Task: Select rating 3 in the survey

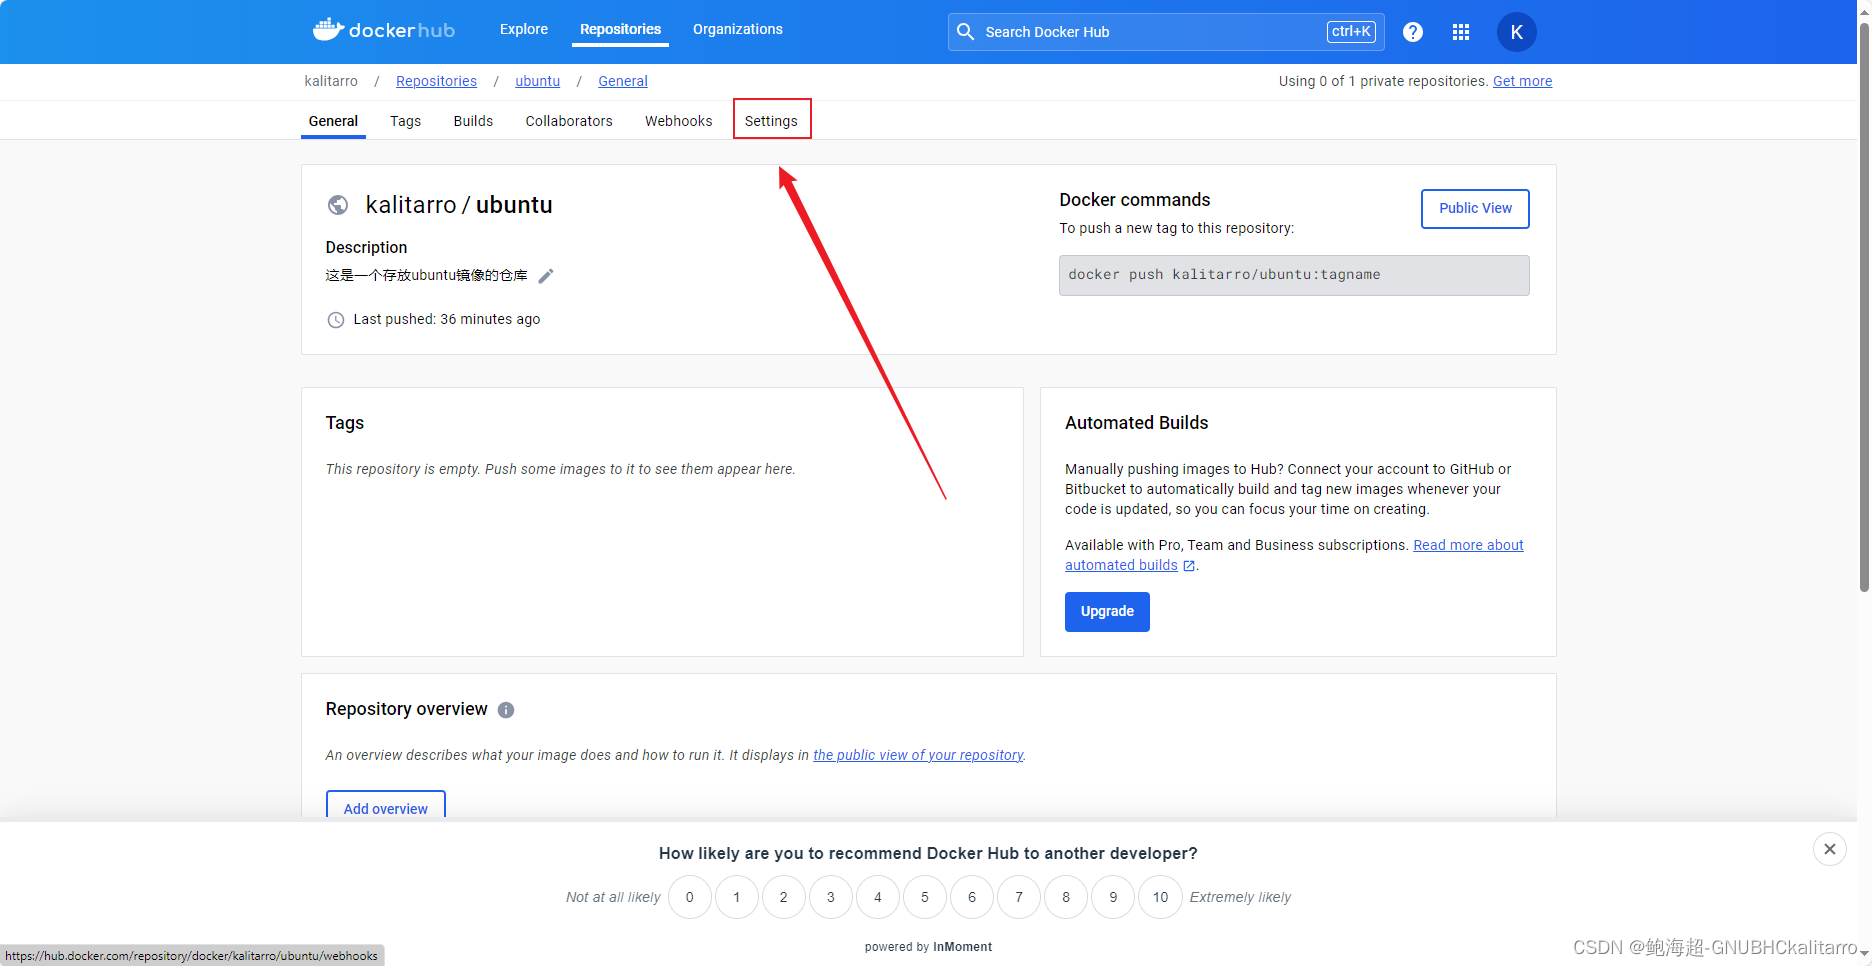Action: [x=831, y=897]
